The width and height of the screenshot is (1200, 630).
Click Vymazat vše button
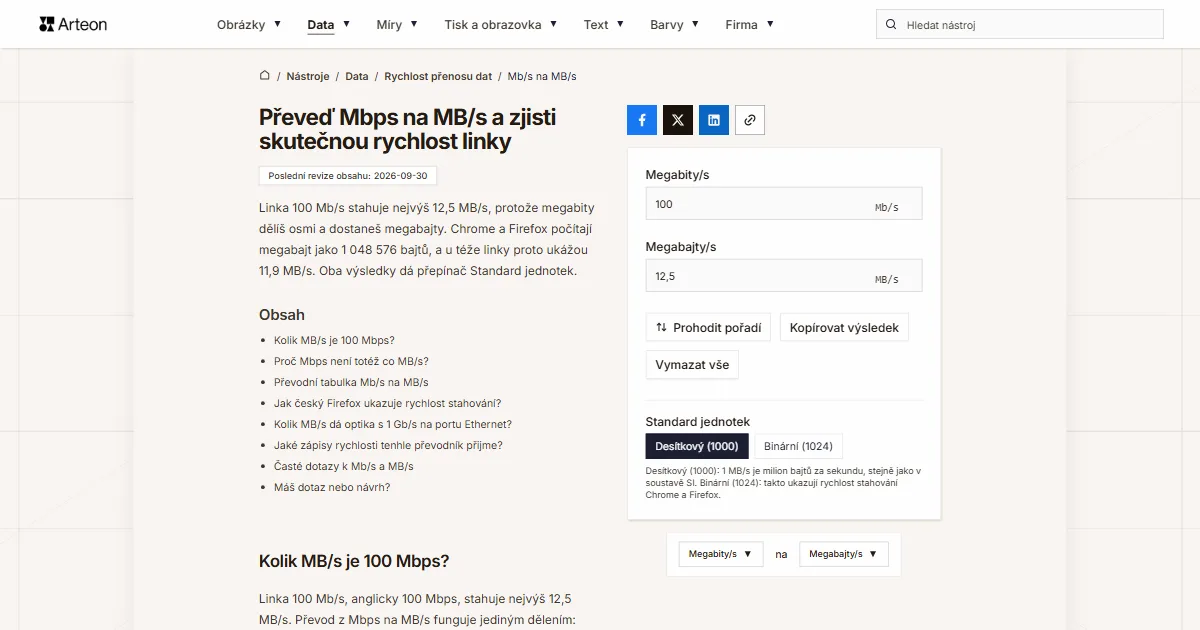[692, 365]
